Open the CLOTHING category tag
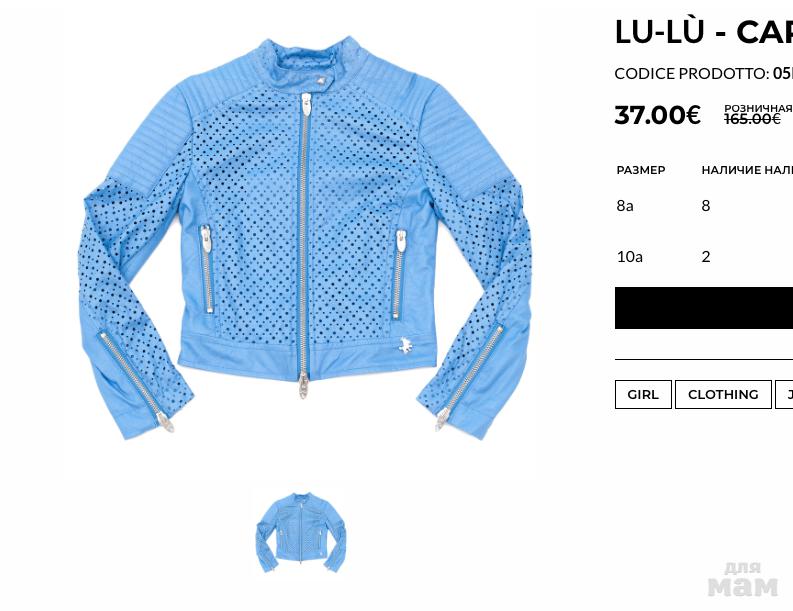The height and width of the screenshot is (611, 793). click(723, 395)
